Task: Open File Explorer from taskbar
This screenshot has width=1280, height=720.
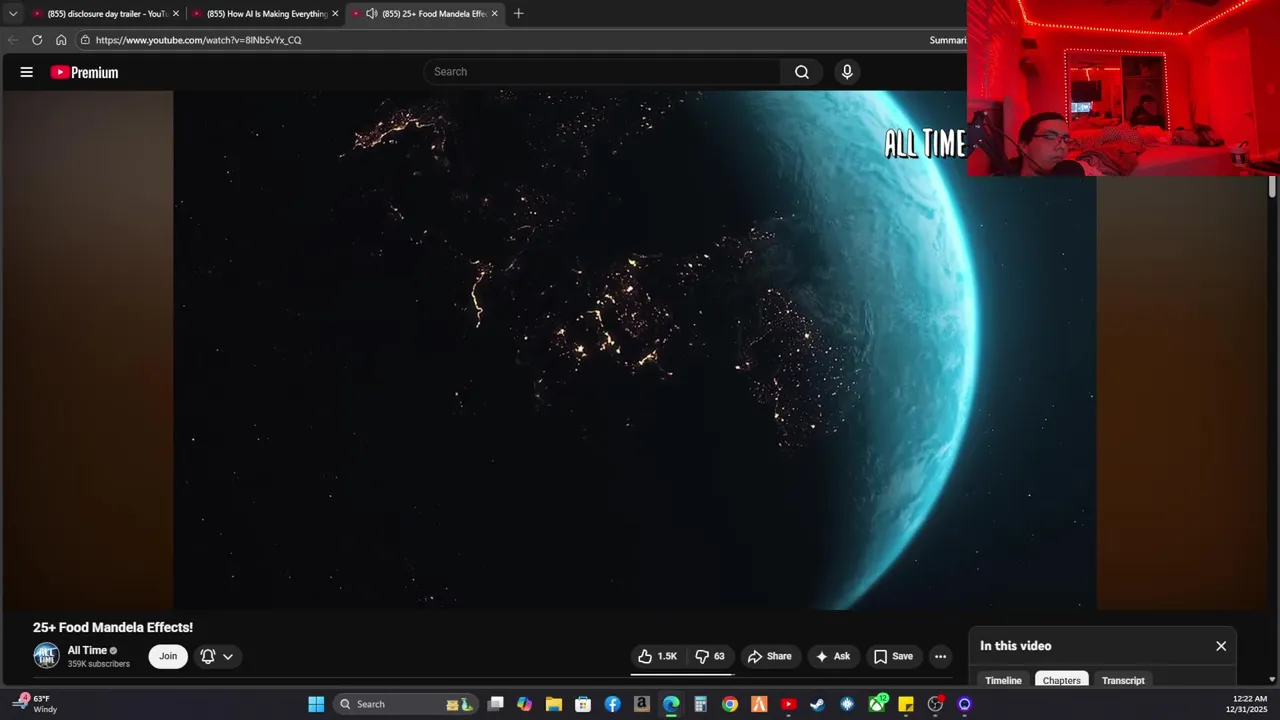Action: tap(553, 704)
